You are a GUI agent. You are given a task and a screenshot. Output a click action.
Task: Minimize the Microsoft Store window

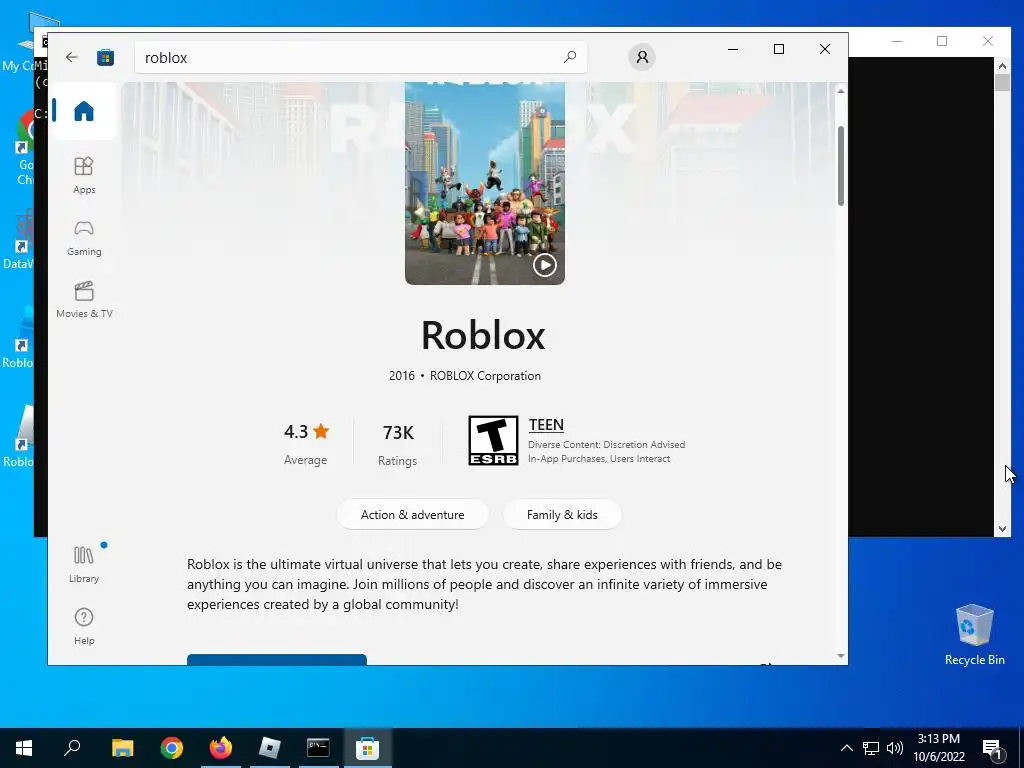tap(733, 49)
